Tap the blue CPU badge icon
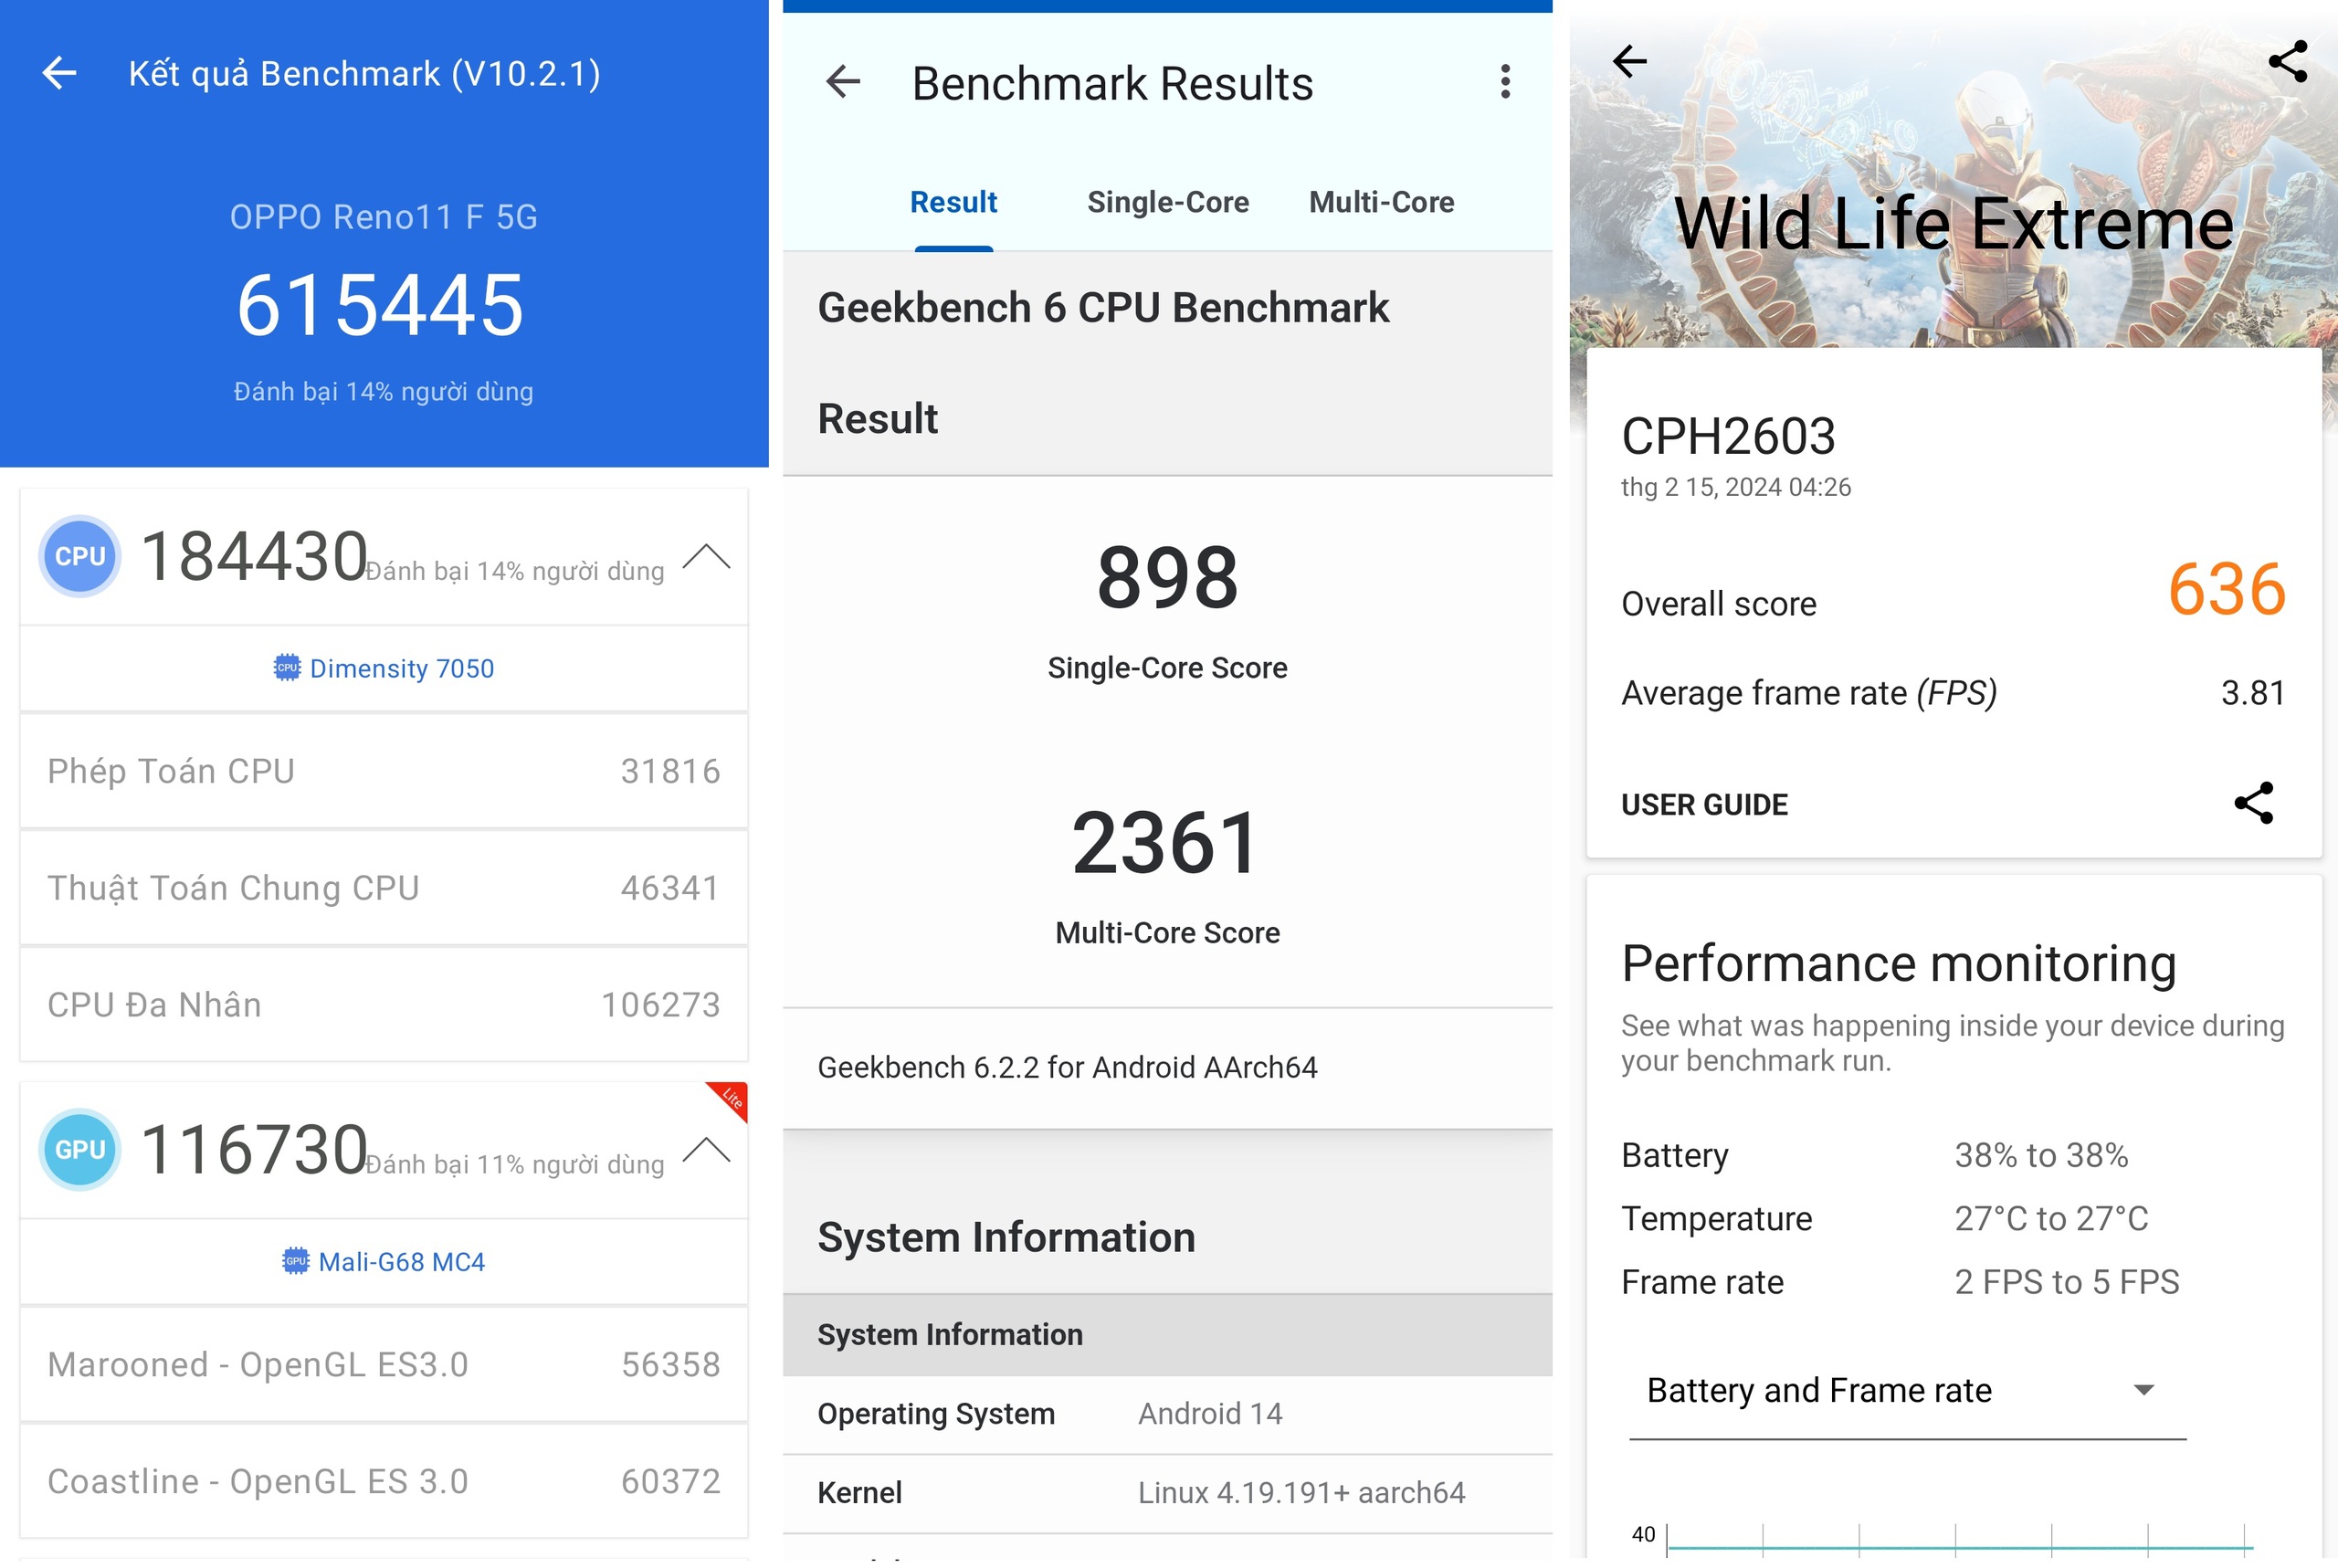This screenshot has height=1568, width=2338. 80,557
